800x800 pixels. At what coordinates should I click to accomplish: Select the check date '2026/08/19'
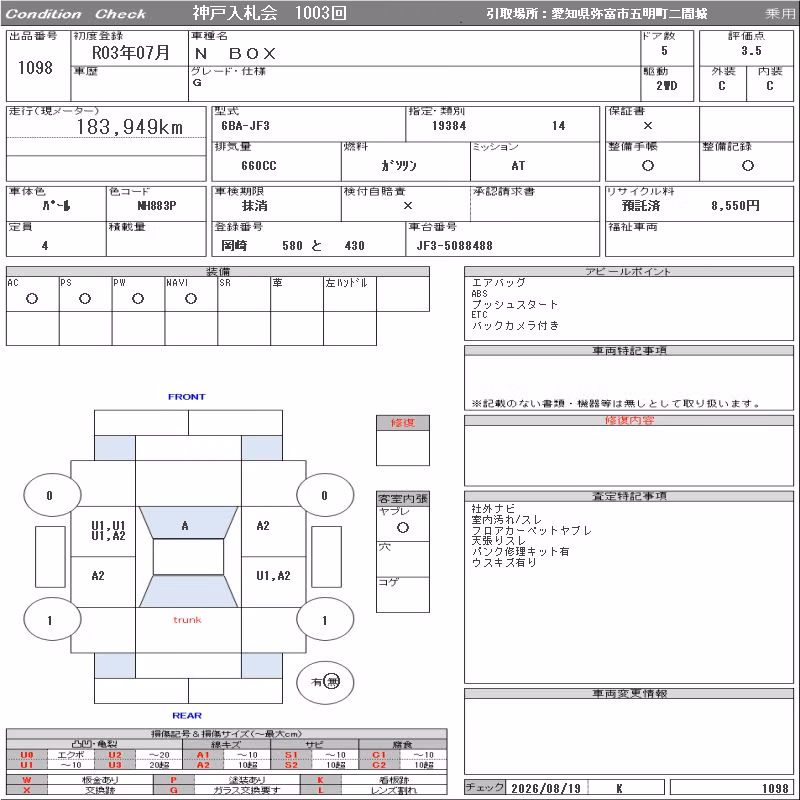(546, 788)
